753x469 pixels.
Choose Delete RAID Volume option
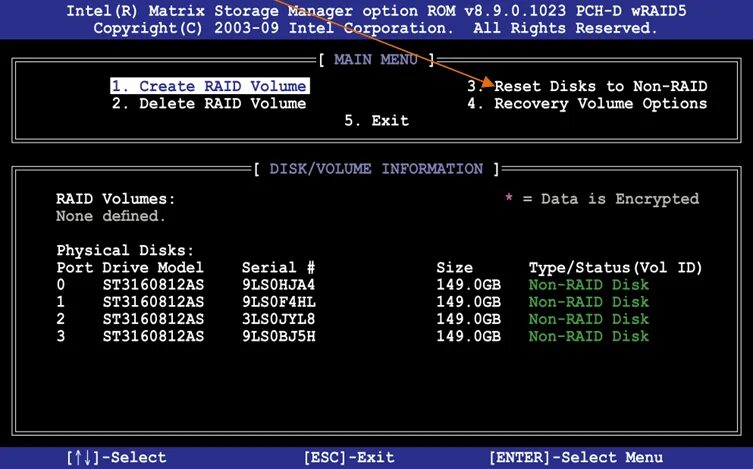tap(209, 104)
